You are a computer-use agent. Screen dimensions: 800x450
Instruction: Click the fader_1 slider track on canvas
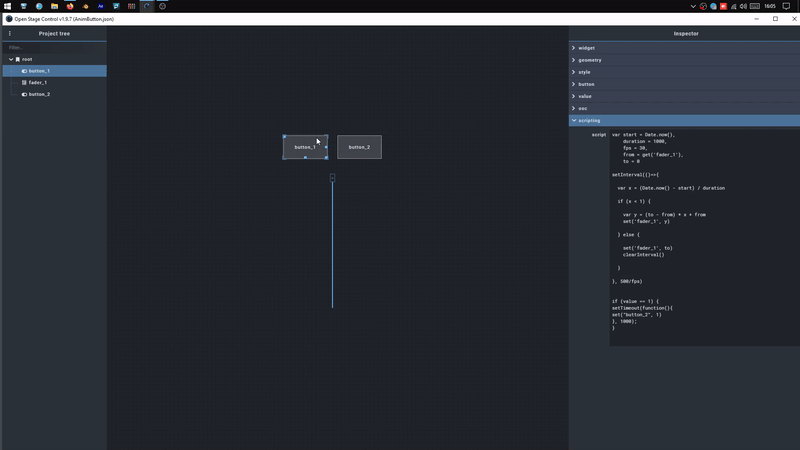coord(332,245)
